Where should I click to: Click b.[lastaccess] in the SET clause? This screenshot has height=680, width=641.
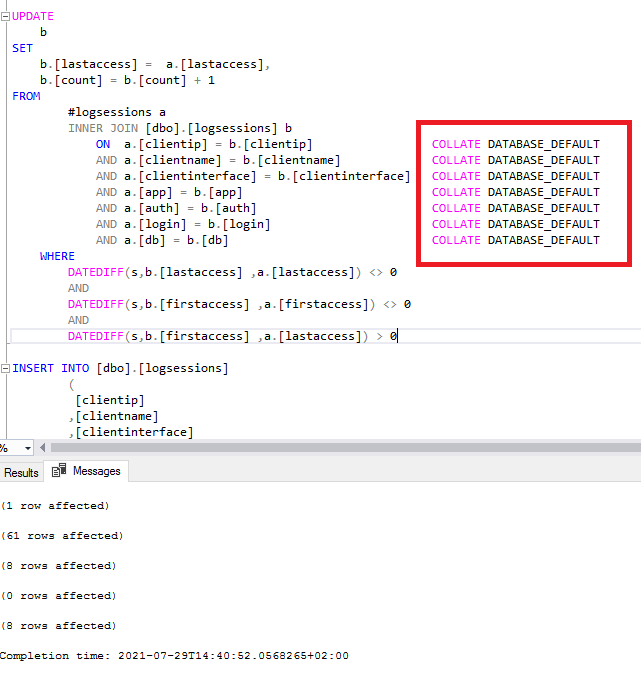[88, 64]
